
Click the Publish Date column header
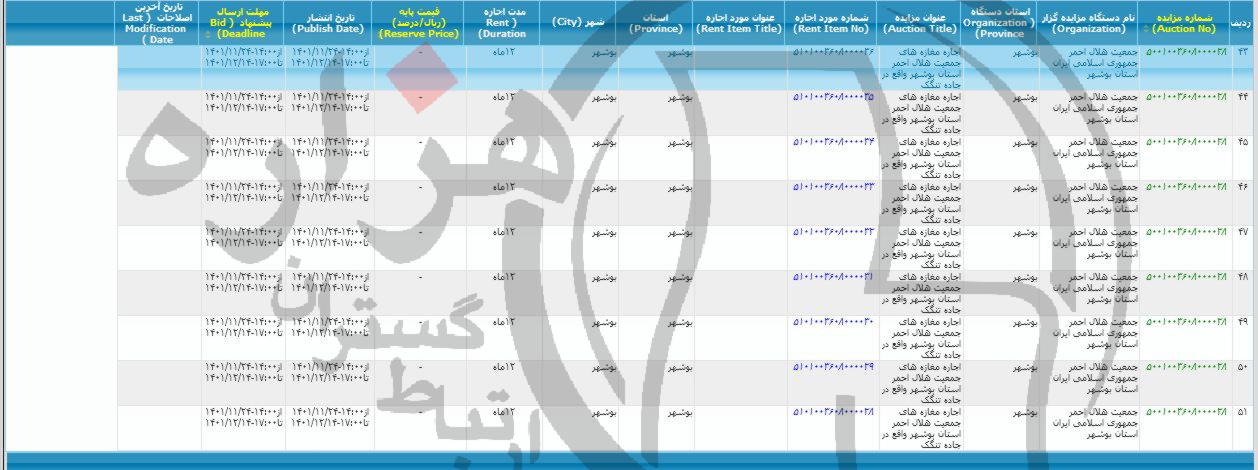[328, 23]
